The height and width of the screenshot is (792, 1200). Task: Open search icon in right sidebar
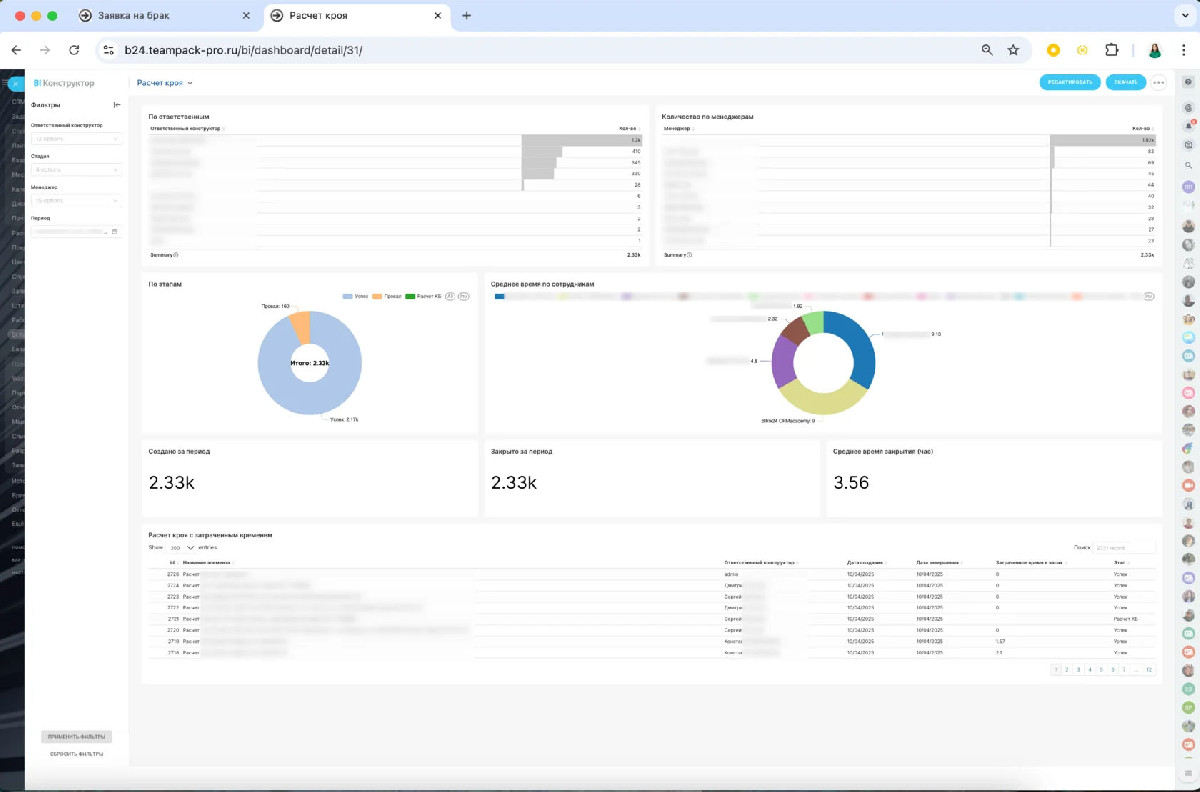pyautogui.click(x=1188, y=165)
